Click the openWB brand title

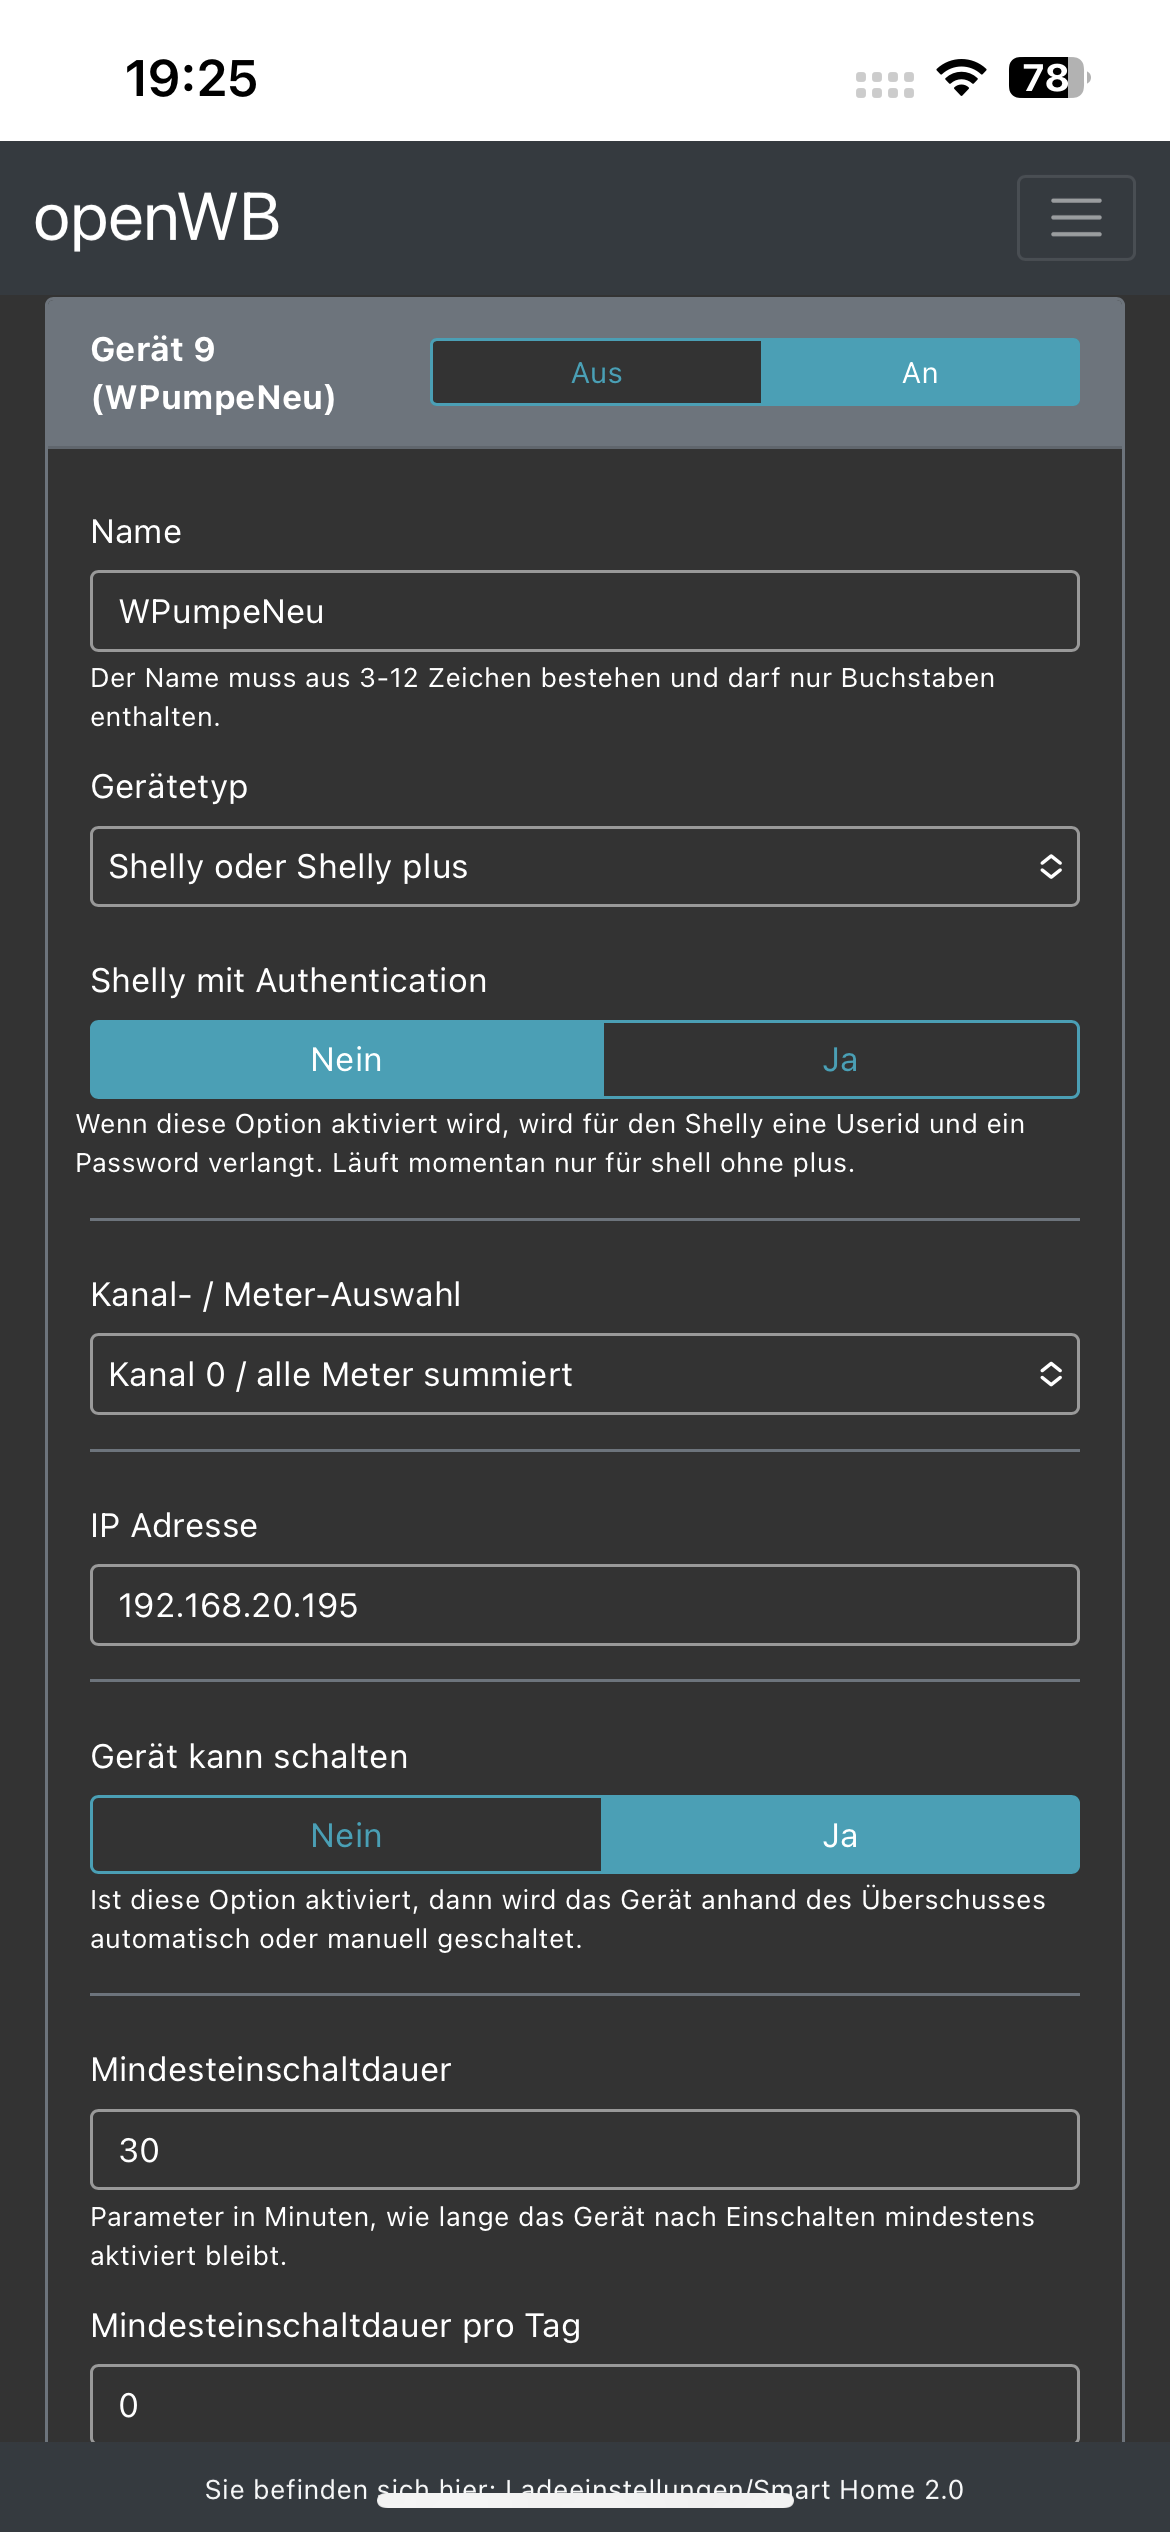pos(157,218)
